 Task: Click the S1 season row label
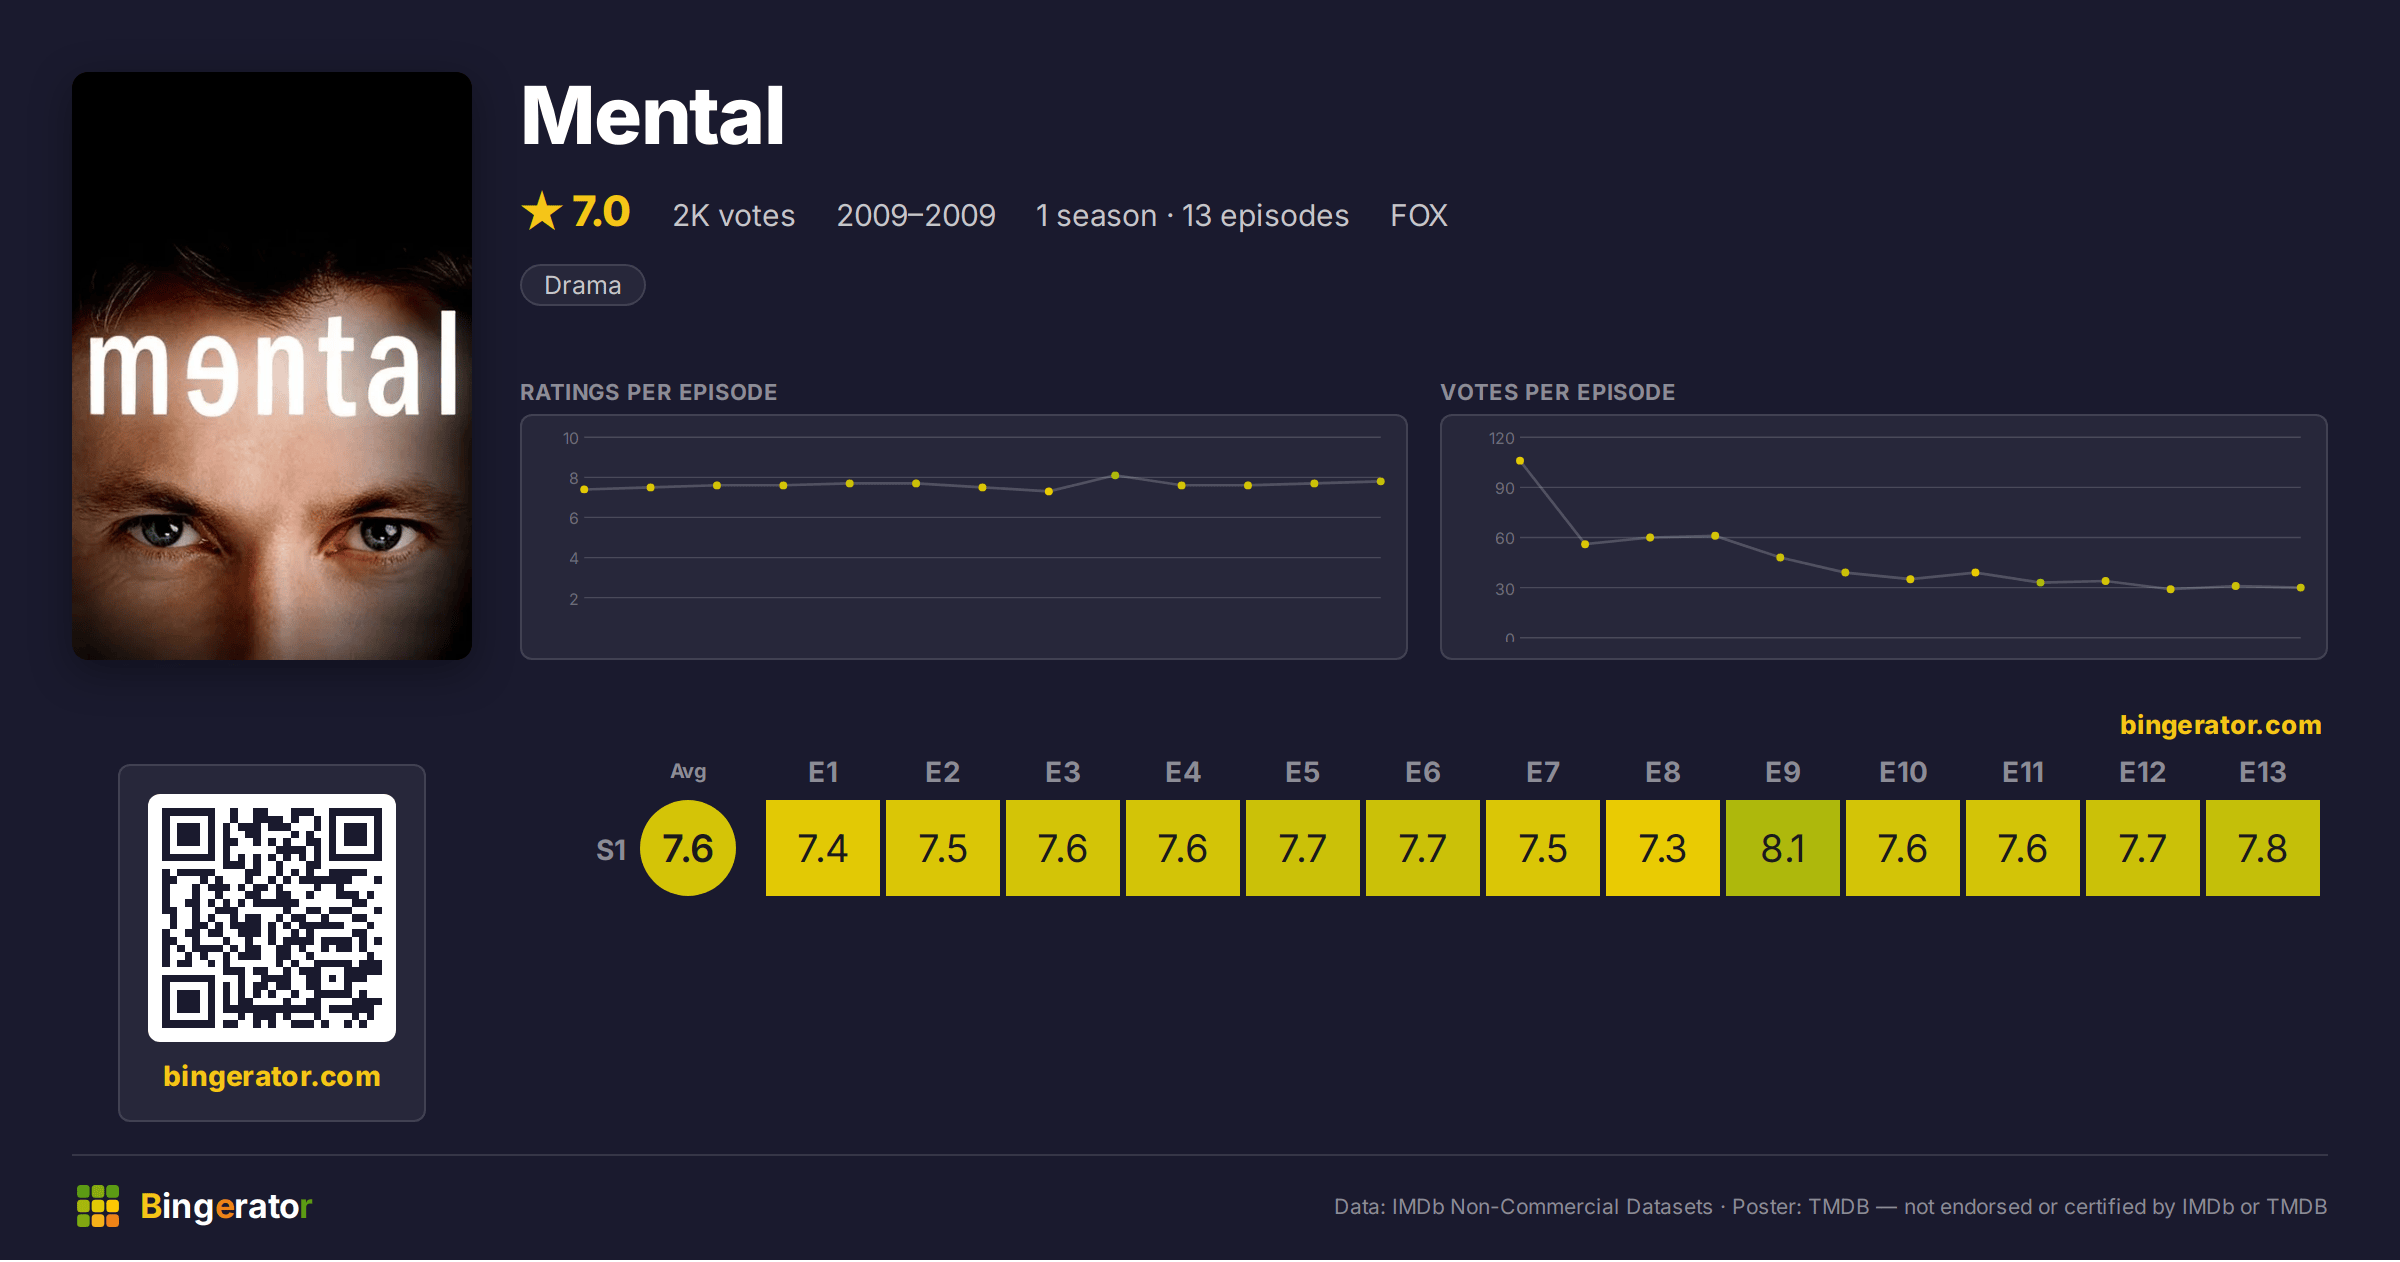611,850
